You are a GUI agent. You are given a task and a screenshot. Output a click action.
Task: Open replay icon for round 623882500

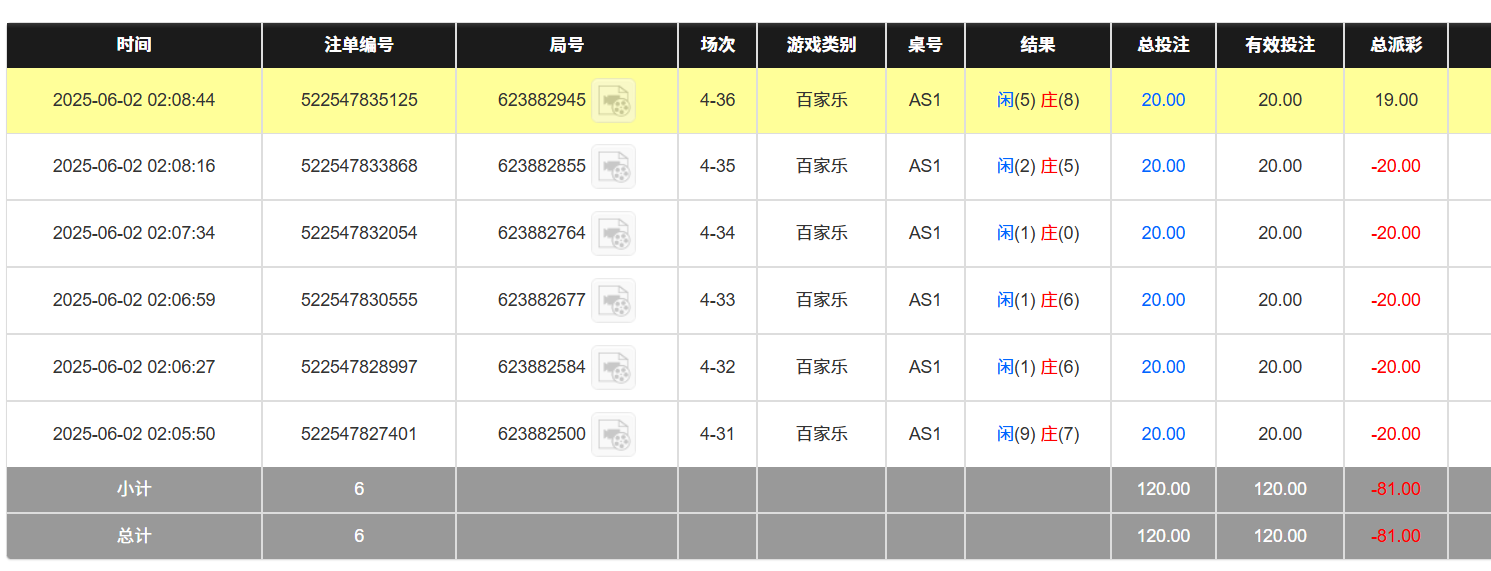point(613,435)
